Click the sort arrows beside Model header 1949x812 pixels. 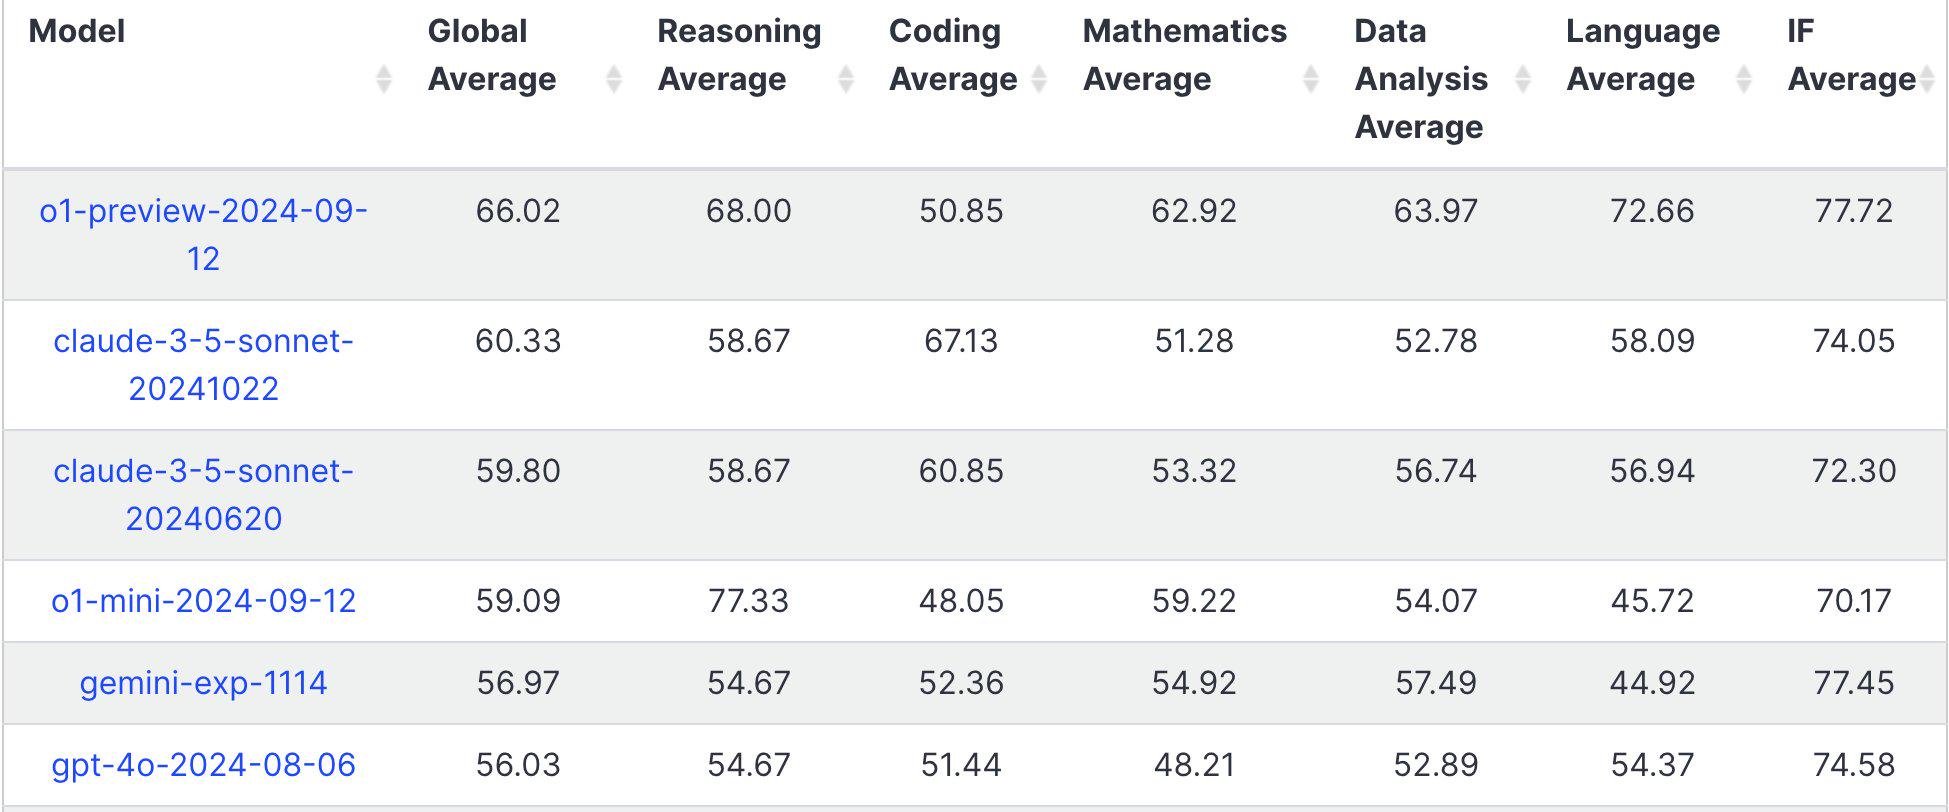tap(383, 79)
